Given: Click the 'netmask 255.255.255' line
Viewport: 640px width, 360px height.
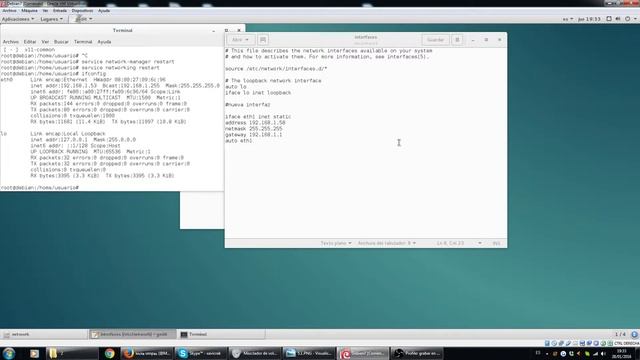Looking at the screenshot, I should click(x=253, y=129).
